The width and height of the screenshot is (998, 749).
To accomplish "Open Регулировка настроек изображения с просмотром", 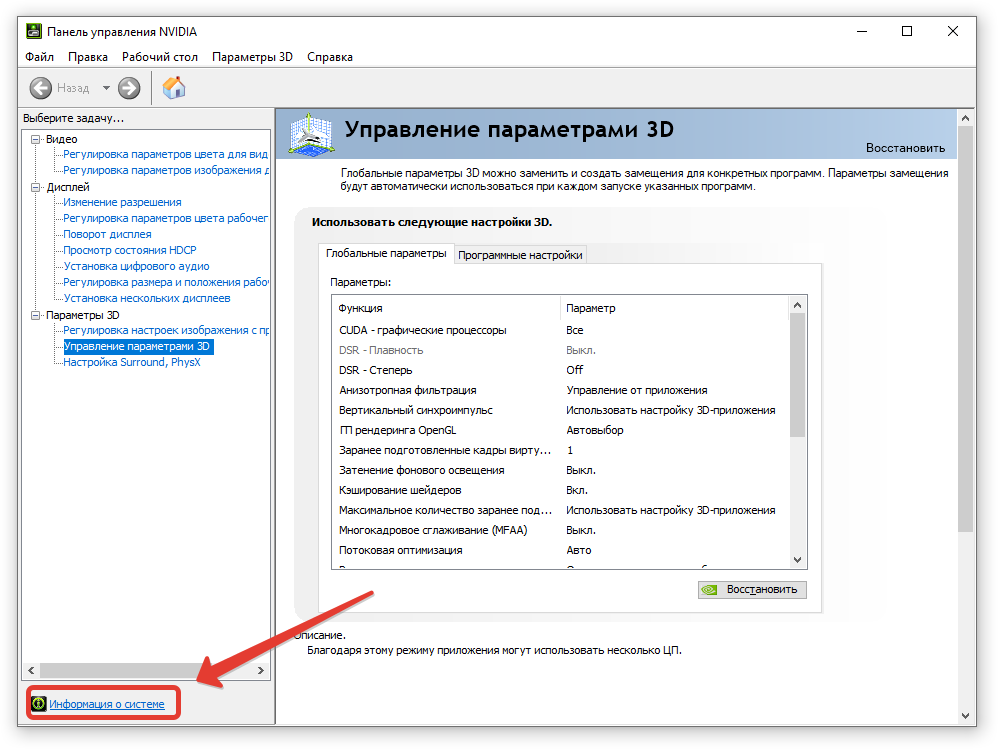I will coord(165,330).
